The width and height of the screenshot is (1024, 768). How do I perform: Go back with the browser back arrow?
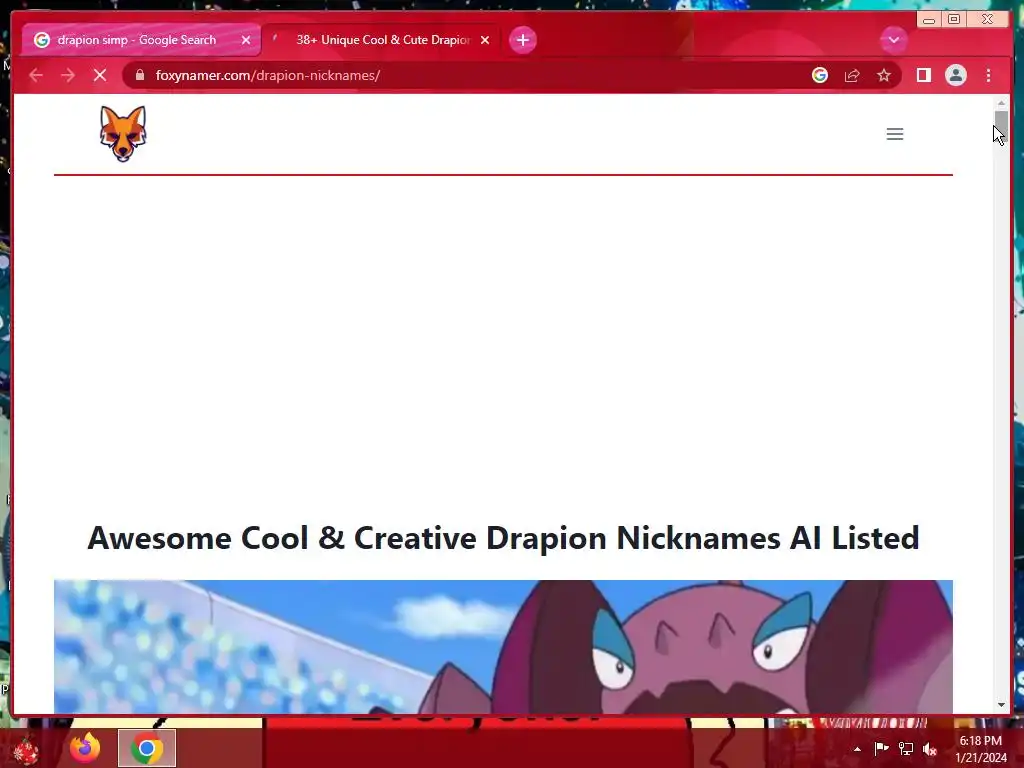click(36, 75)
